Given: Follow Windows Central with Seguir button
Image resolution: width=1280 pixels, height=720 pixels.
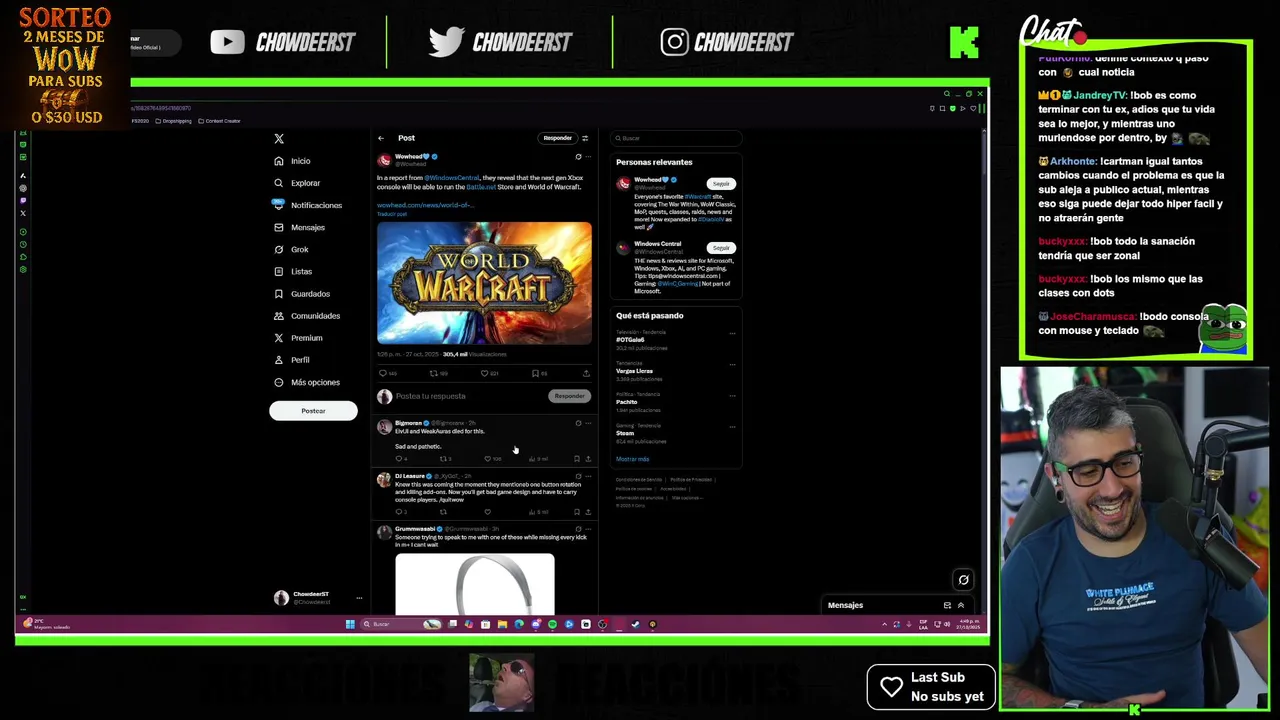Looking at the screenshot, I should click(x=721, y=248).
